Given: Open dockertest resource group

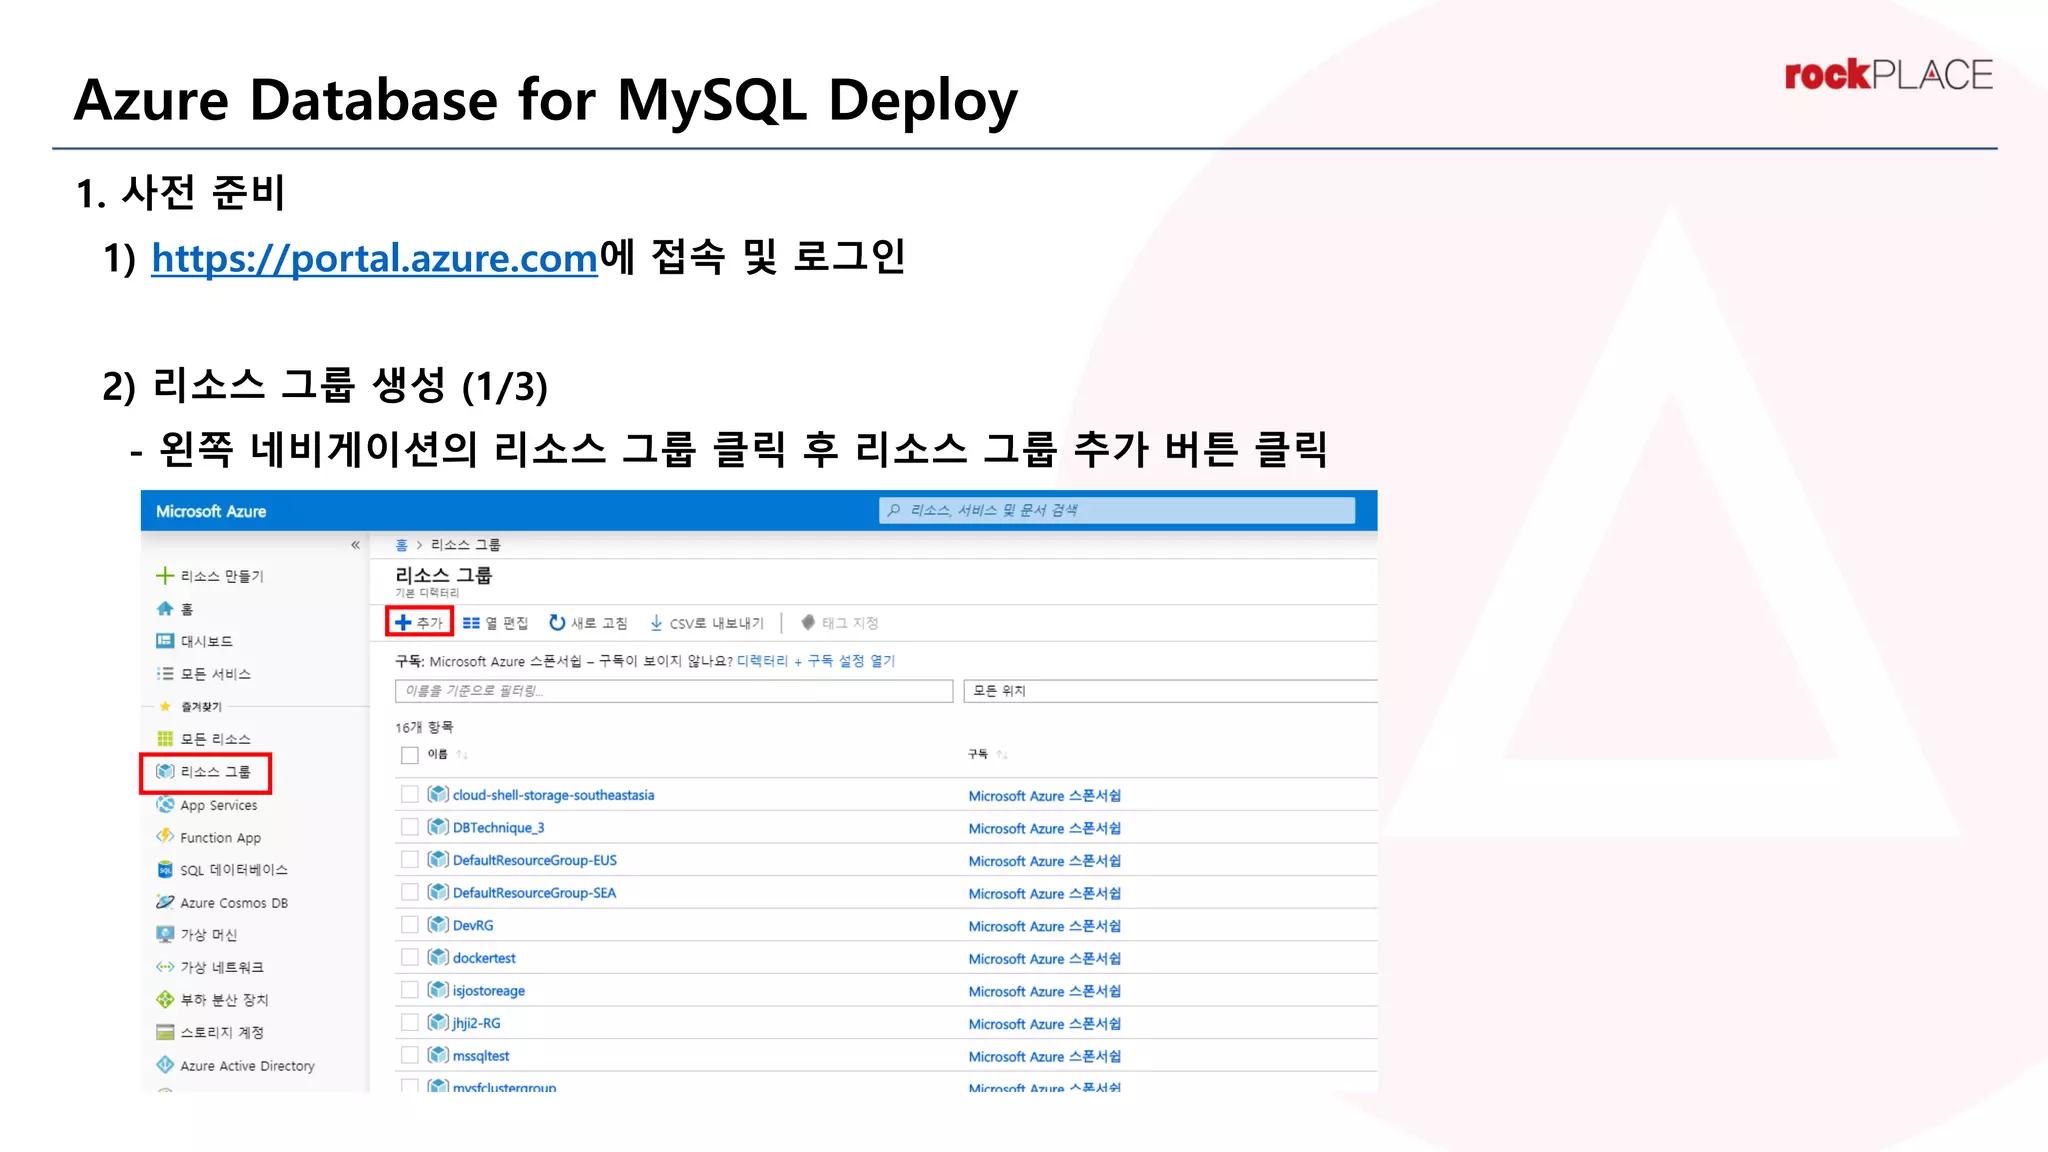Looking at the screenshot, I should point(484,958).
